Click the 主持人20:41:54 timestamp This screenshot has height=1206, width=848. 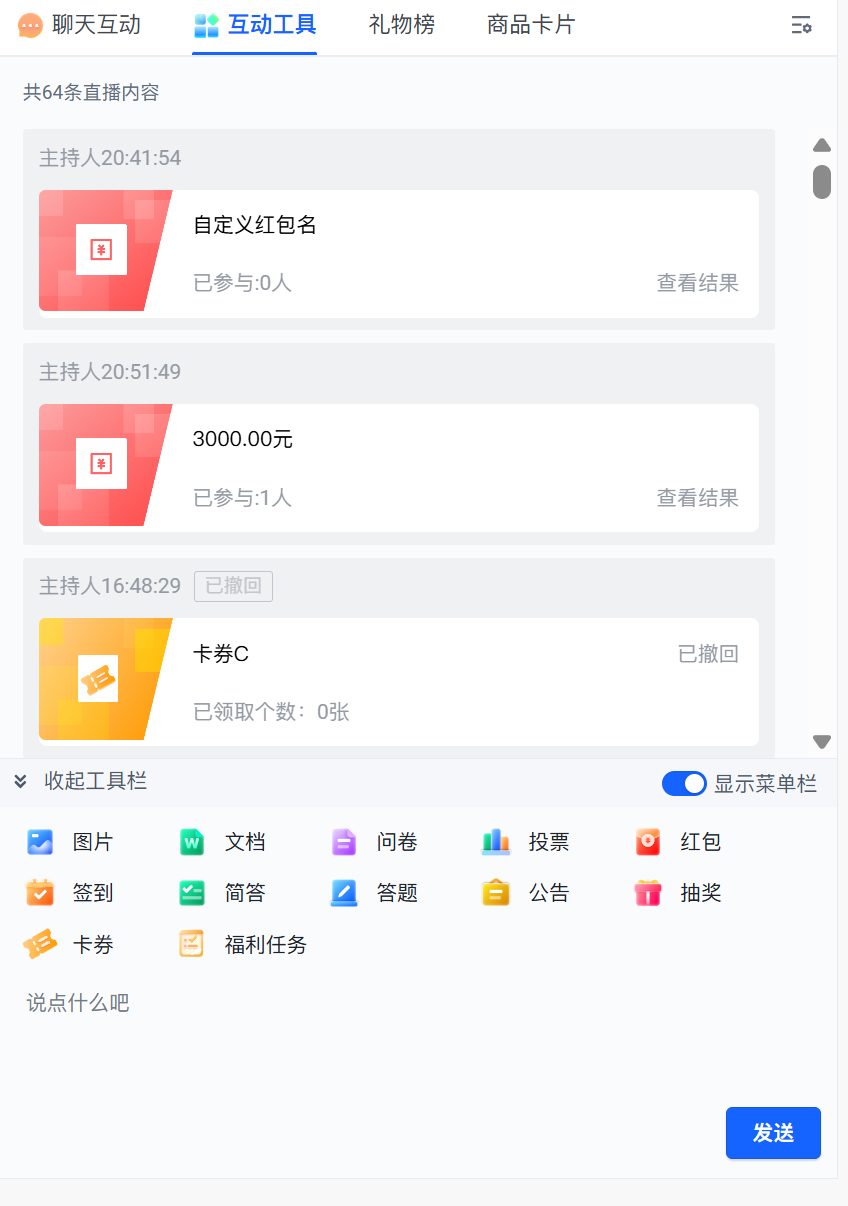coord(110,158)
